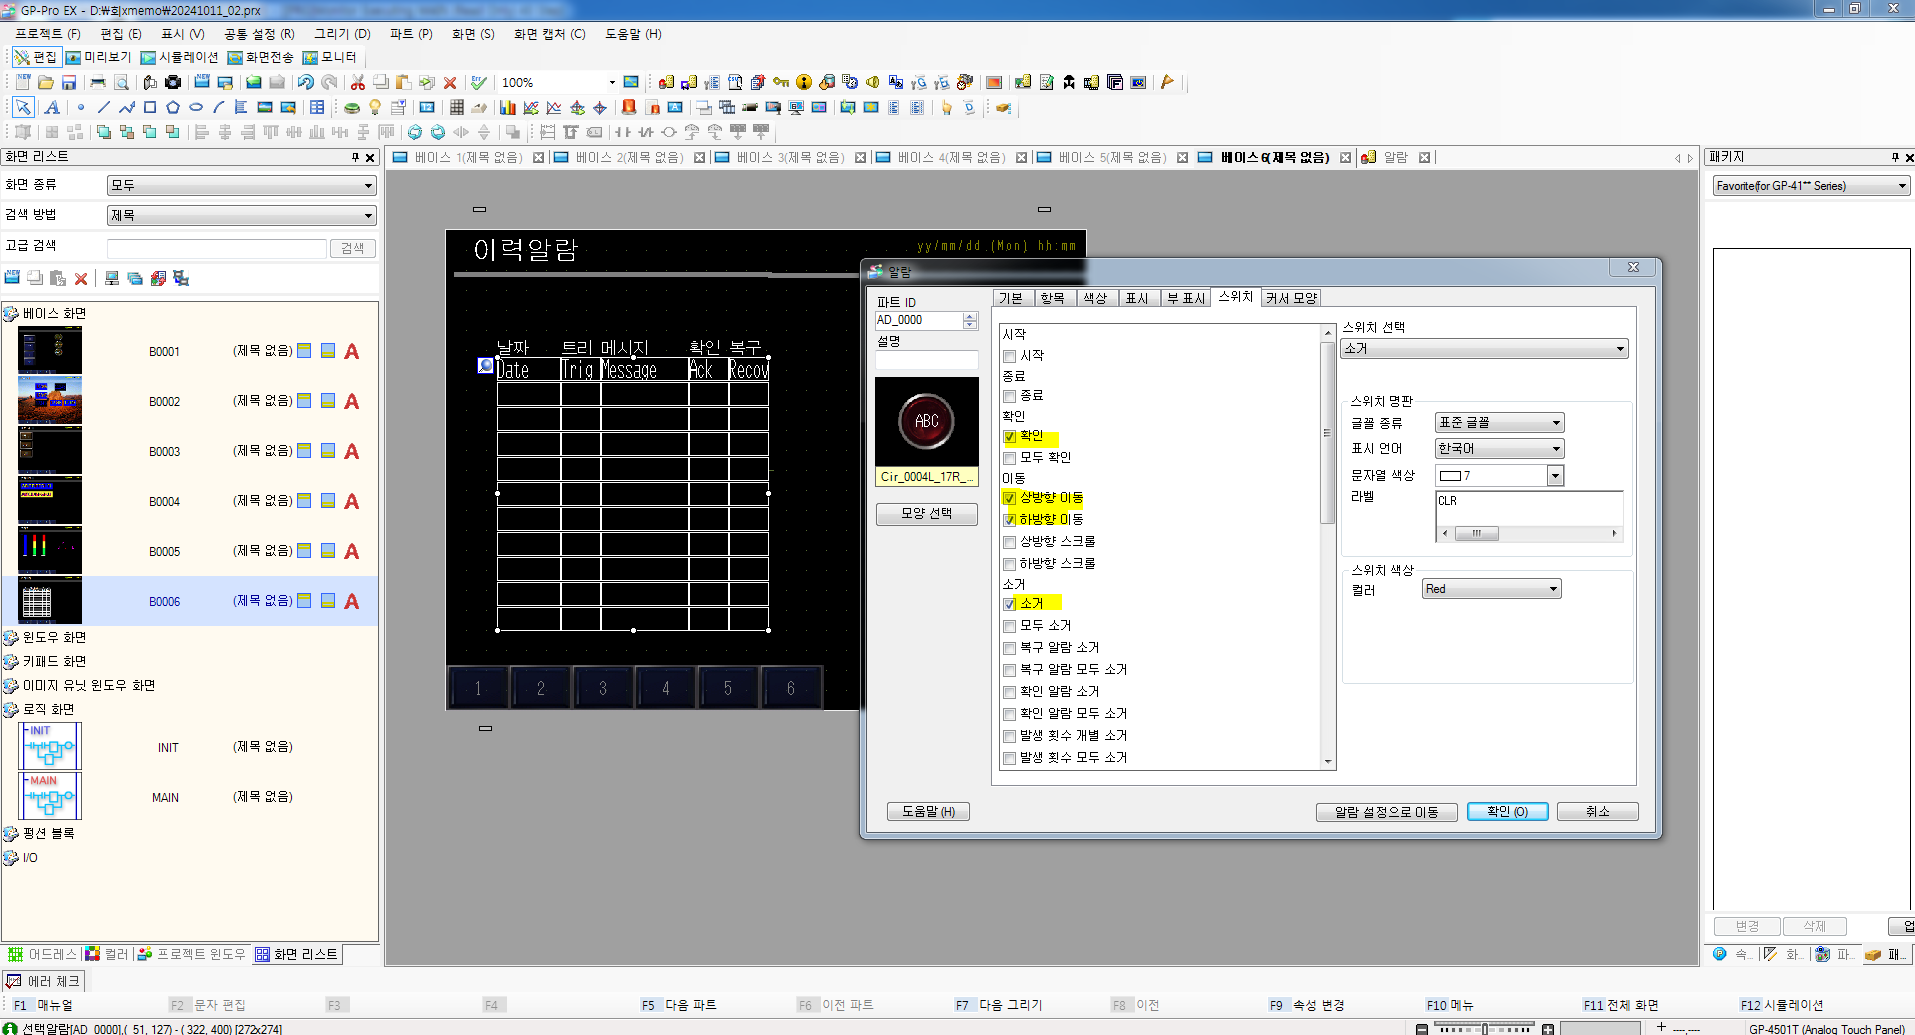Enable the 모두 확인 checkbox
Image resolution: width=1915 pixels, height=1035 pixels.
click(1010, 458)
